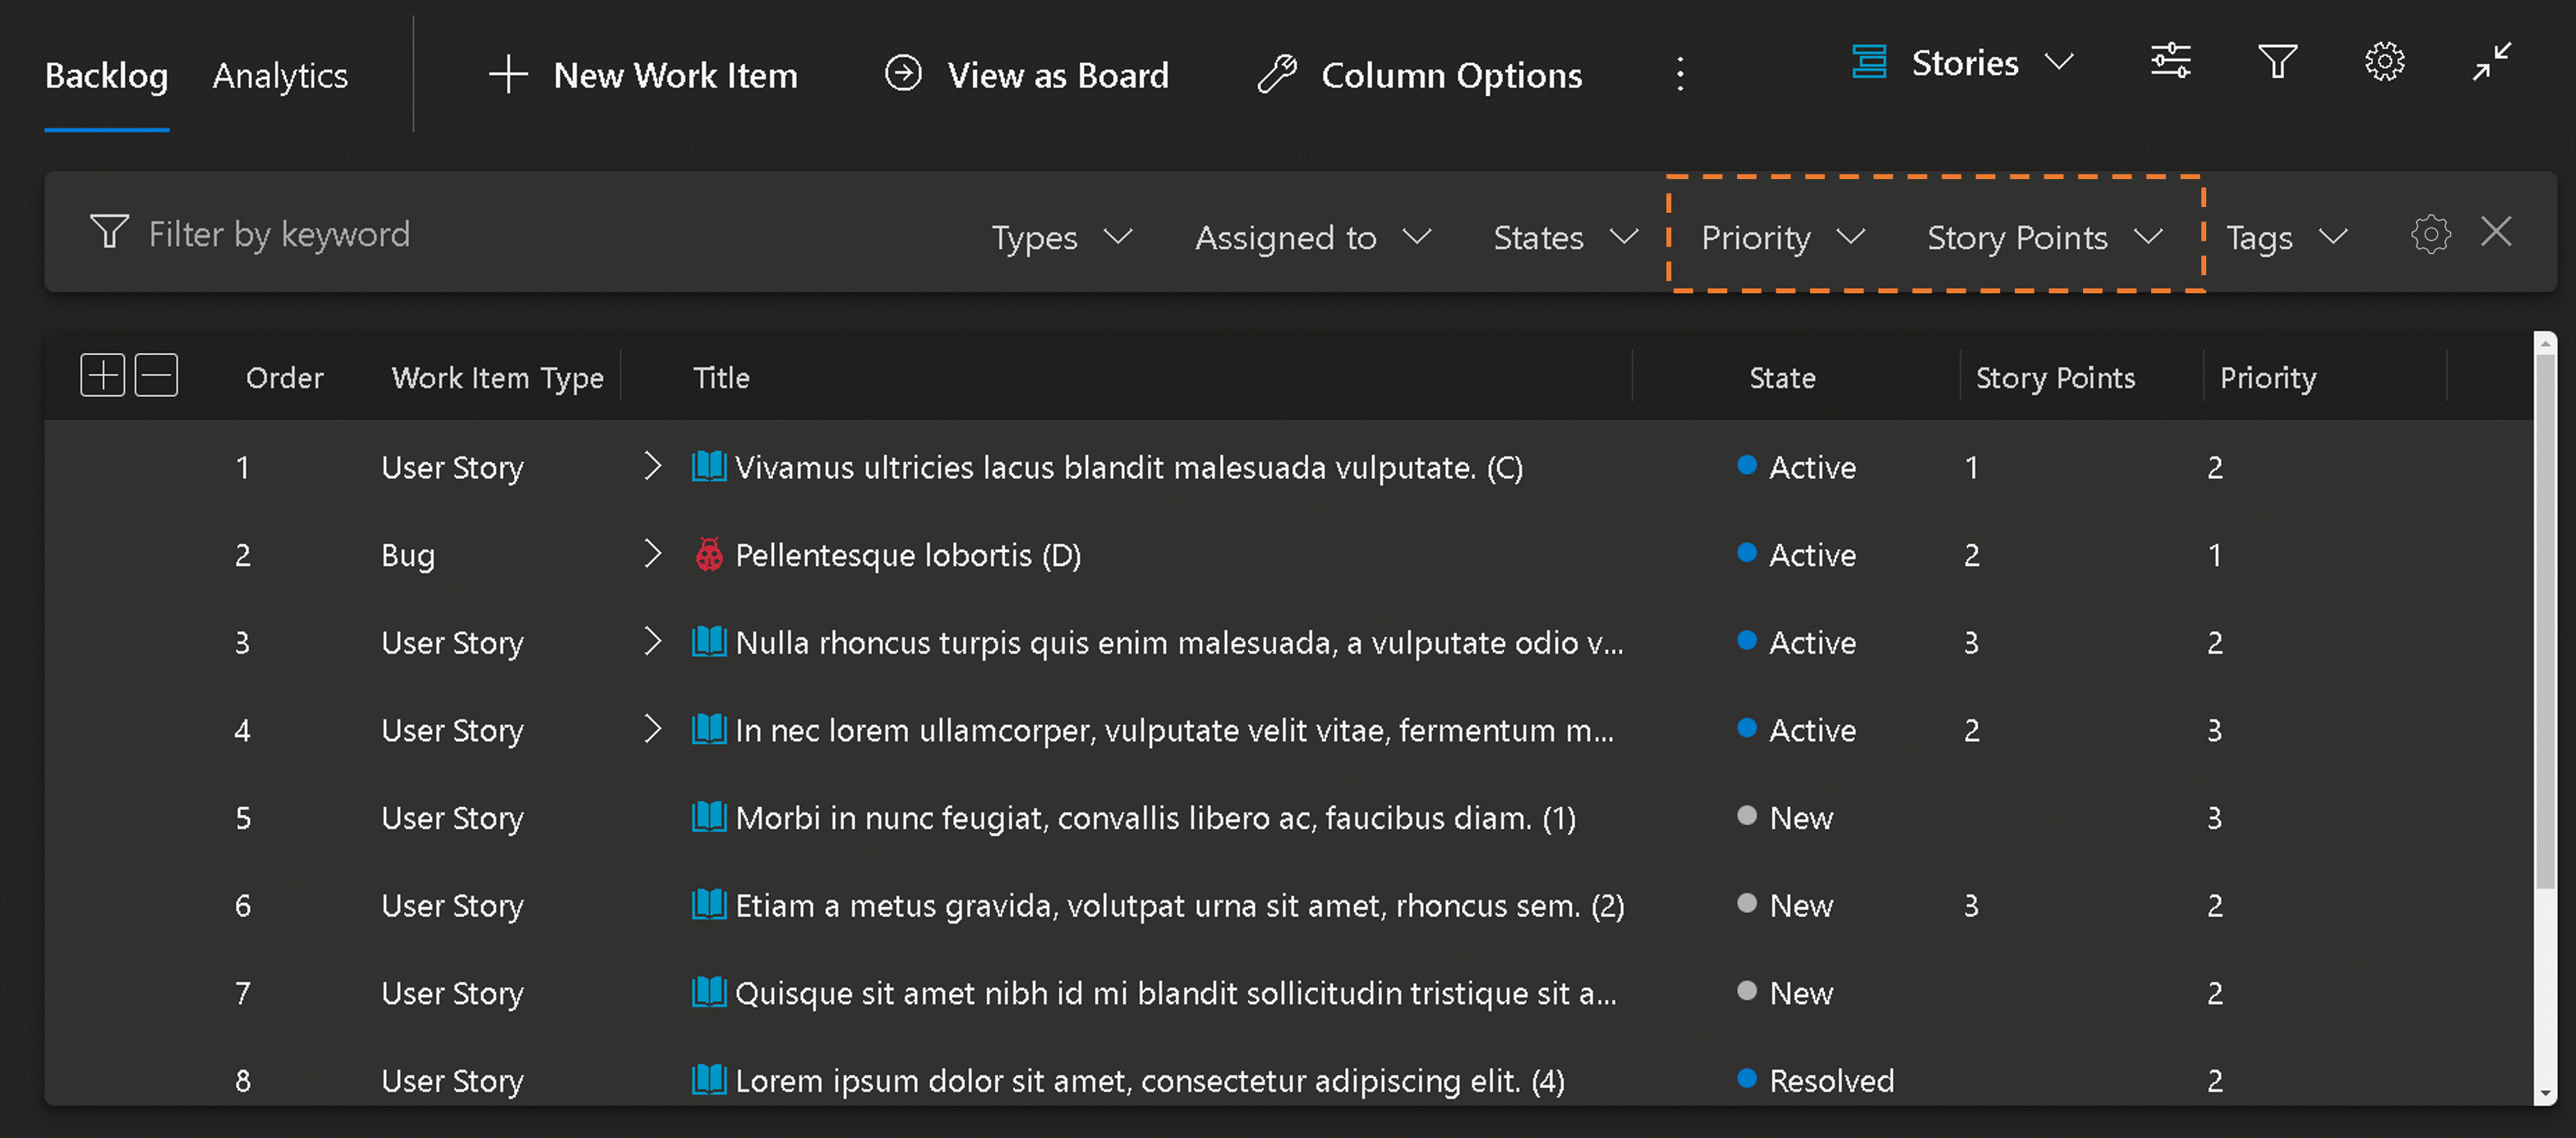Close the active filter bar
Viewport: 2576px width, 1138px height.
(x=2497, y=233)
